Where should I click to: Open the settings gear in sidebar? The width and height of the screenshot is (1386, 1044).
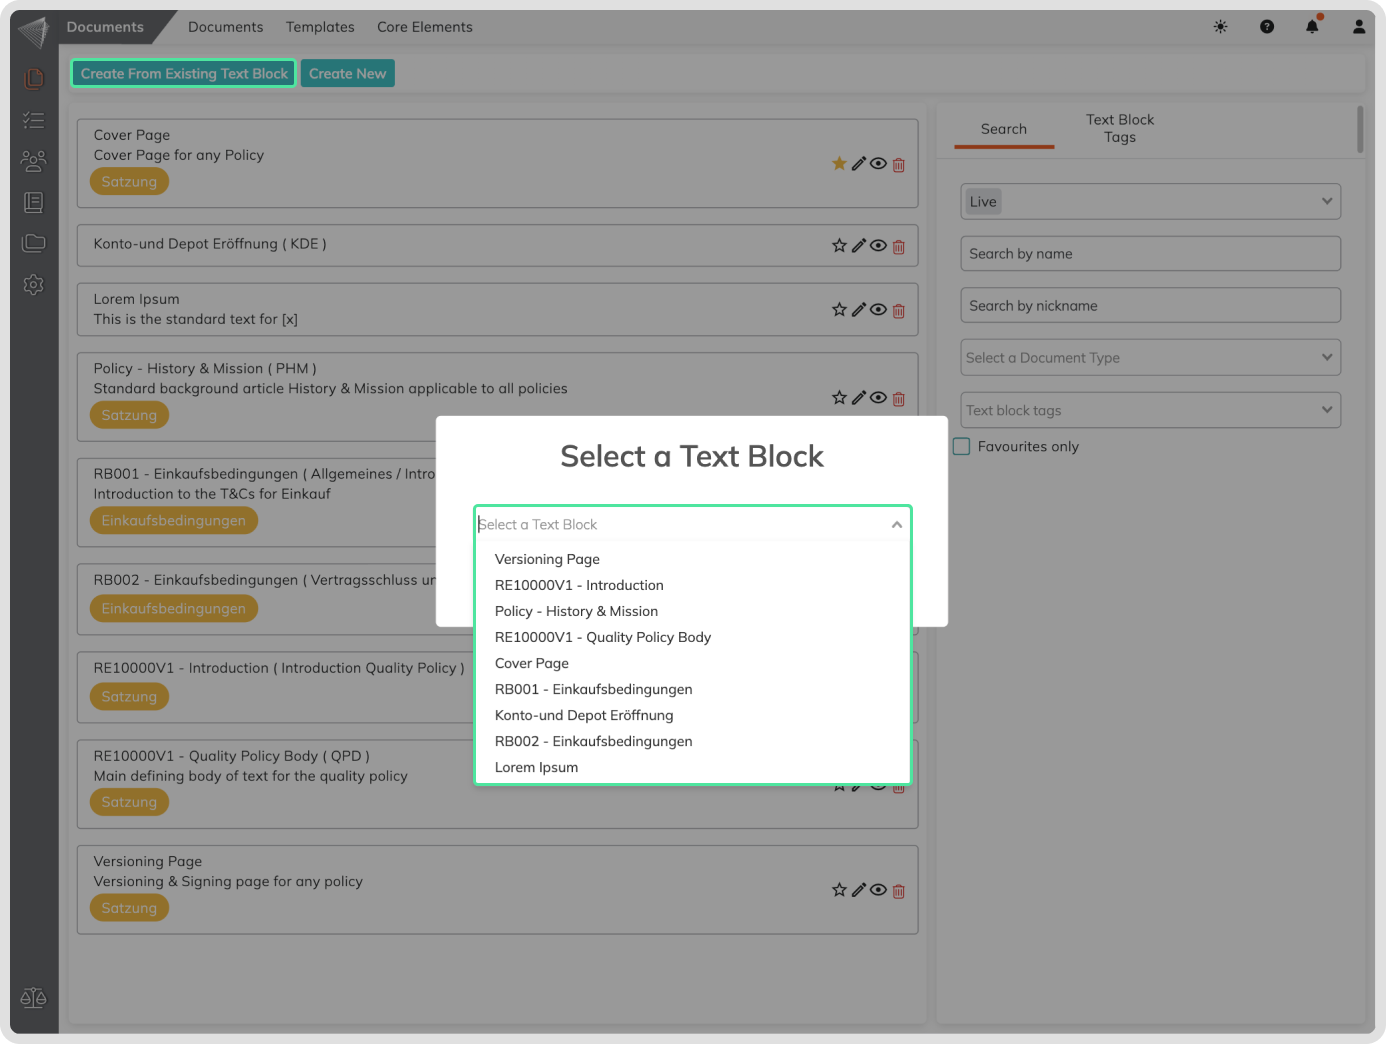[x=33, y=285]
